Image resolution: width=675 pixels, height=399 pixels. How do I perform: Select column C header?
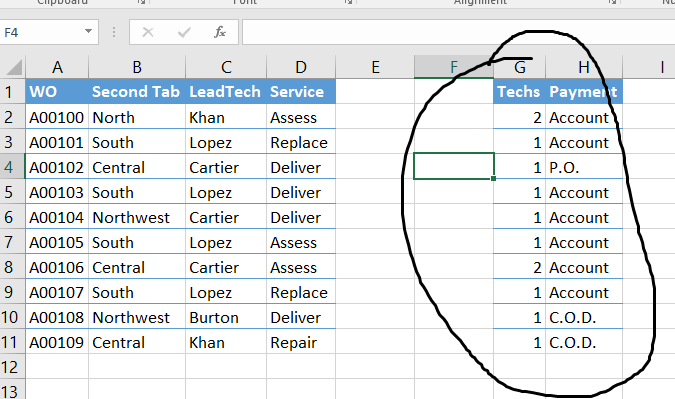click(226, 67)
